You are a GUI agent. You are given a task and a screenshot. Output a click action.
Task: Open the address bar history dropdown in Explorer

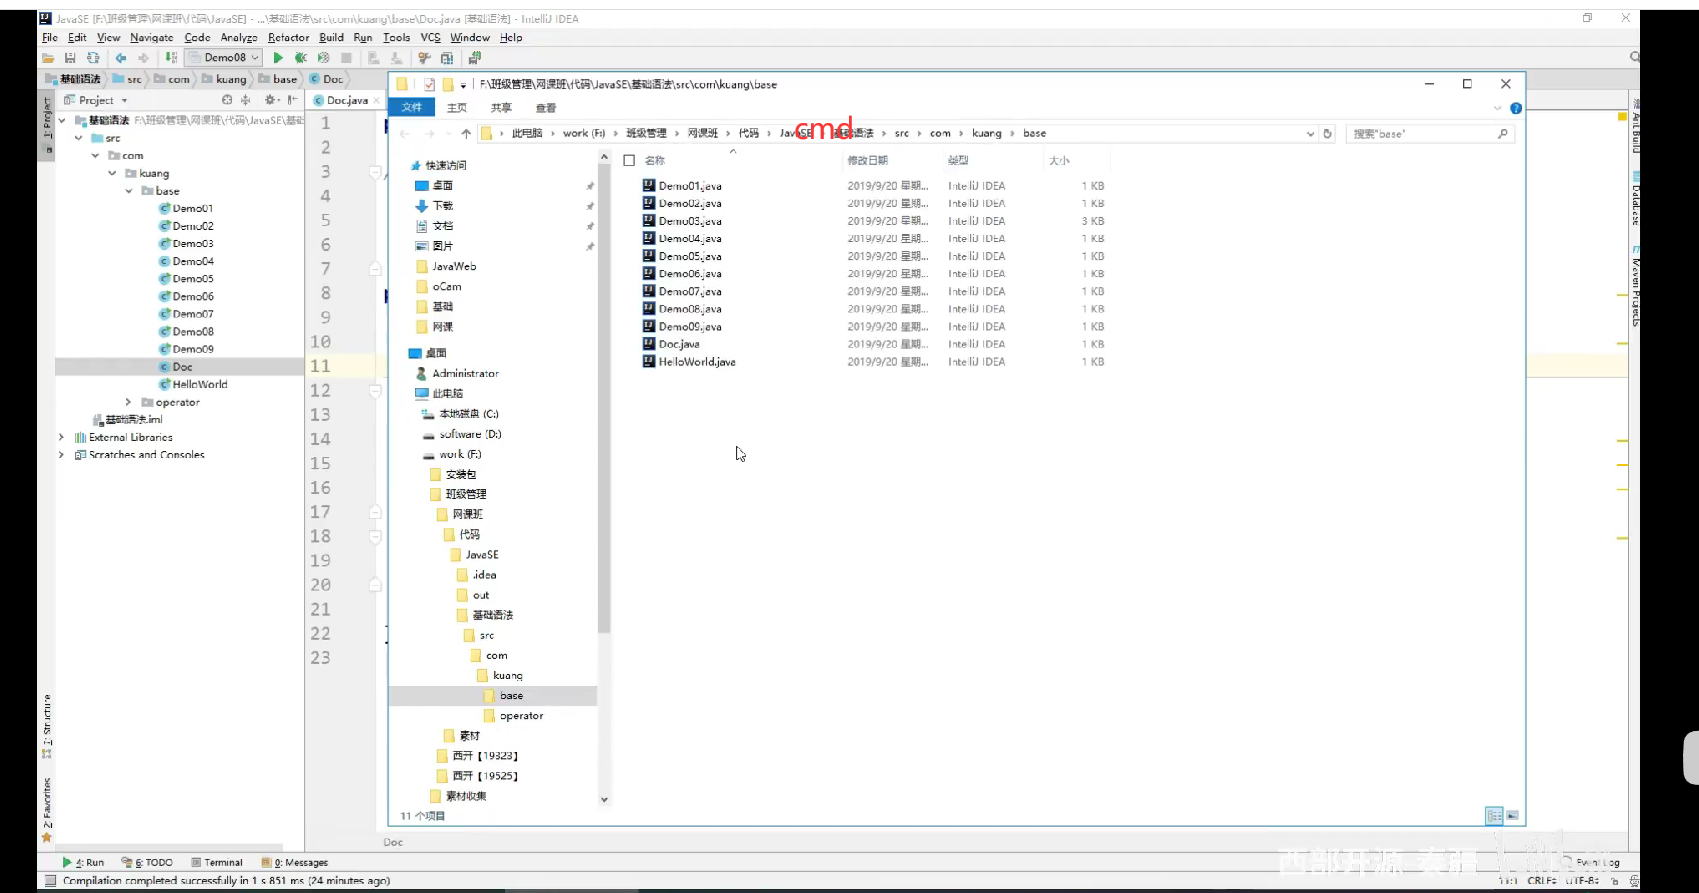click(1310, 133)
